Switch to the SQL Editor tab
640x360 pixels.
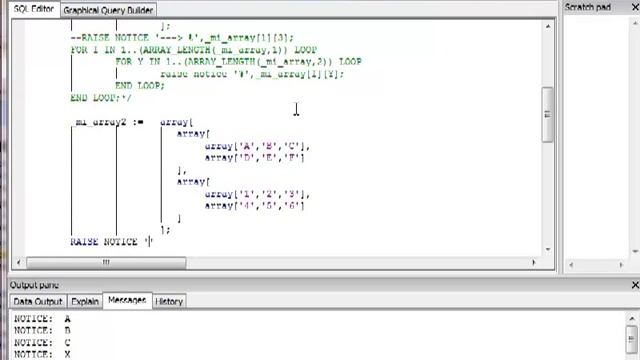tap(34, 9)
